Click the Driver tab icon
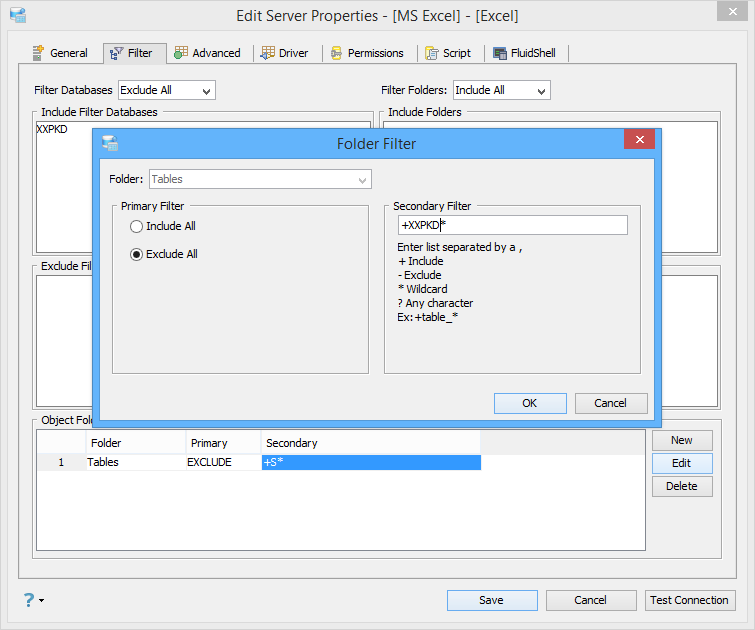The width and height of the screenshot is (755, 630). [x=267, y=52]
